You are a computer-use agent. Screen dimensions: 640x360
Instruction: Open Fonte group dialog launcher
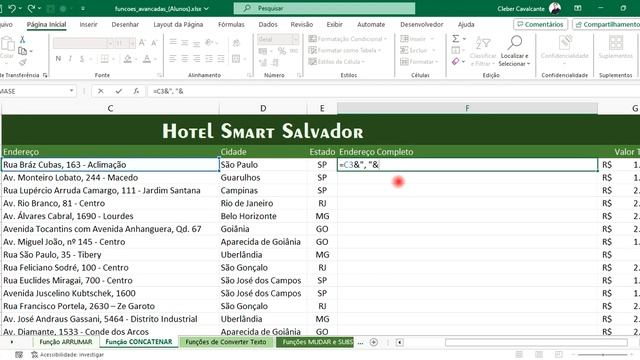point(160,75)
